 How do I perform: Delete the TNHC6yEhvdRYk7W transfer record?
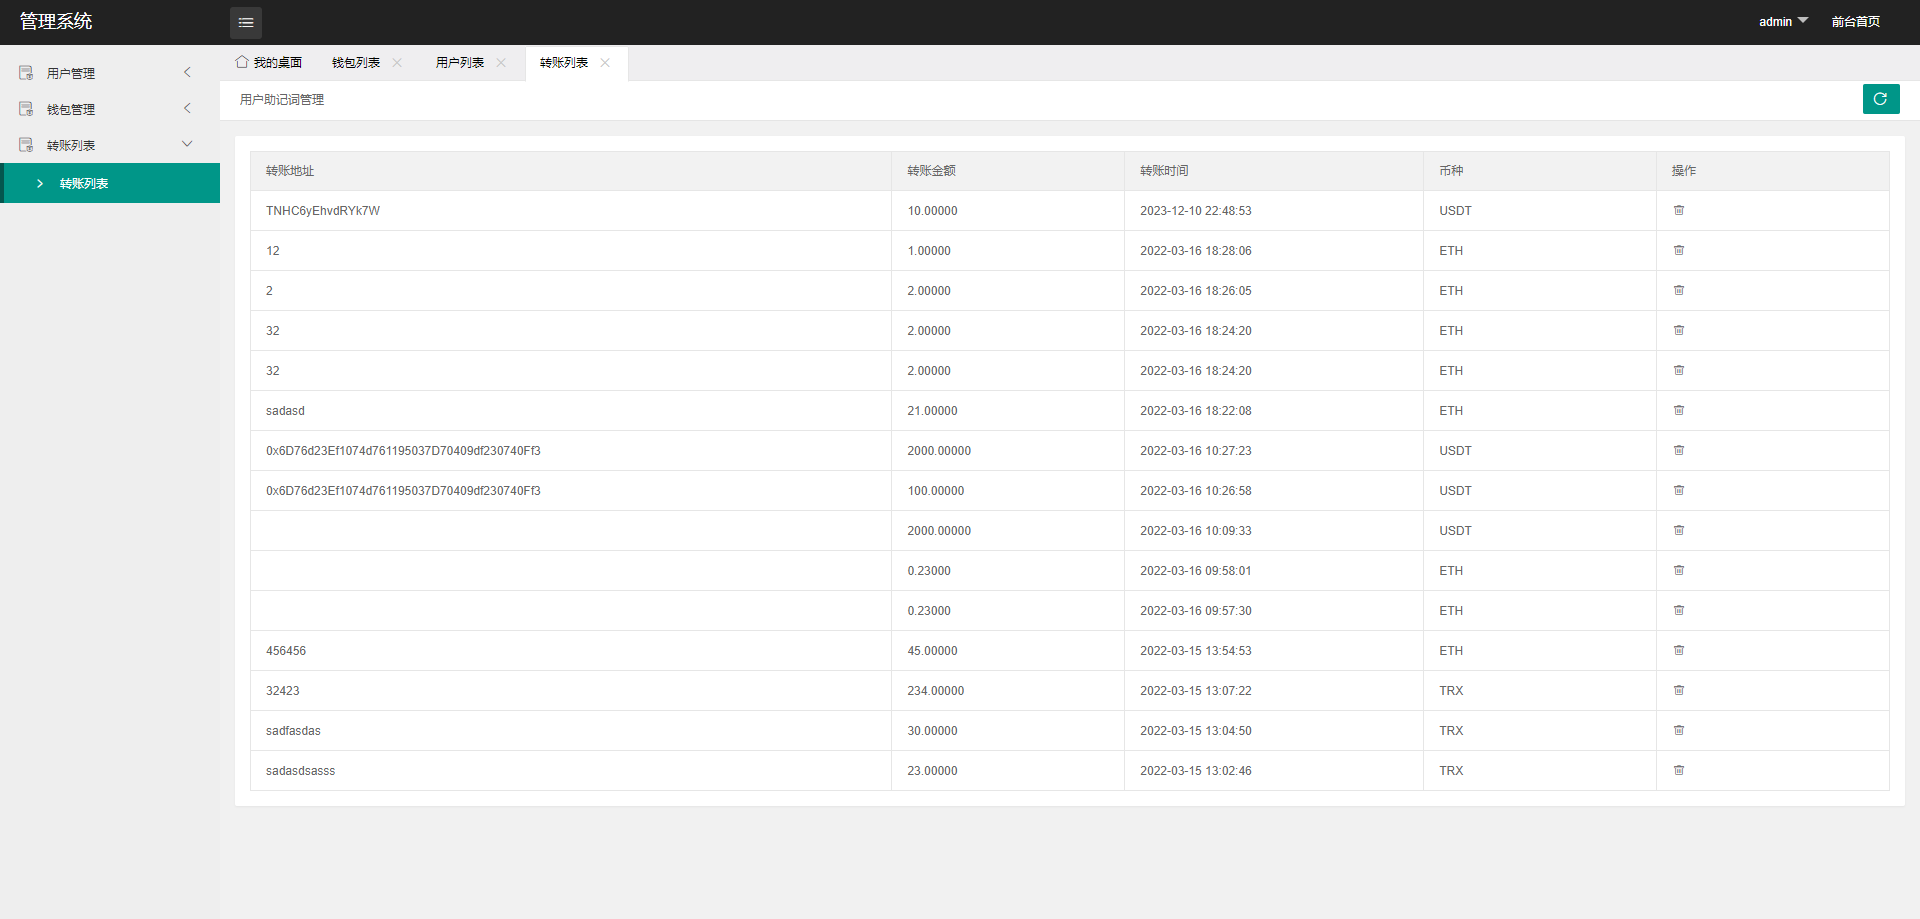click(x=1679, y=210)
